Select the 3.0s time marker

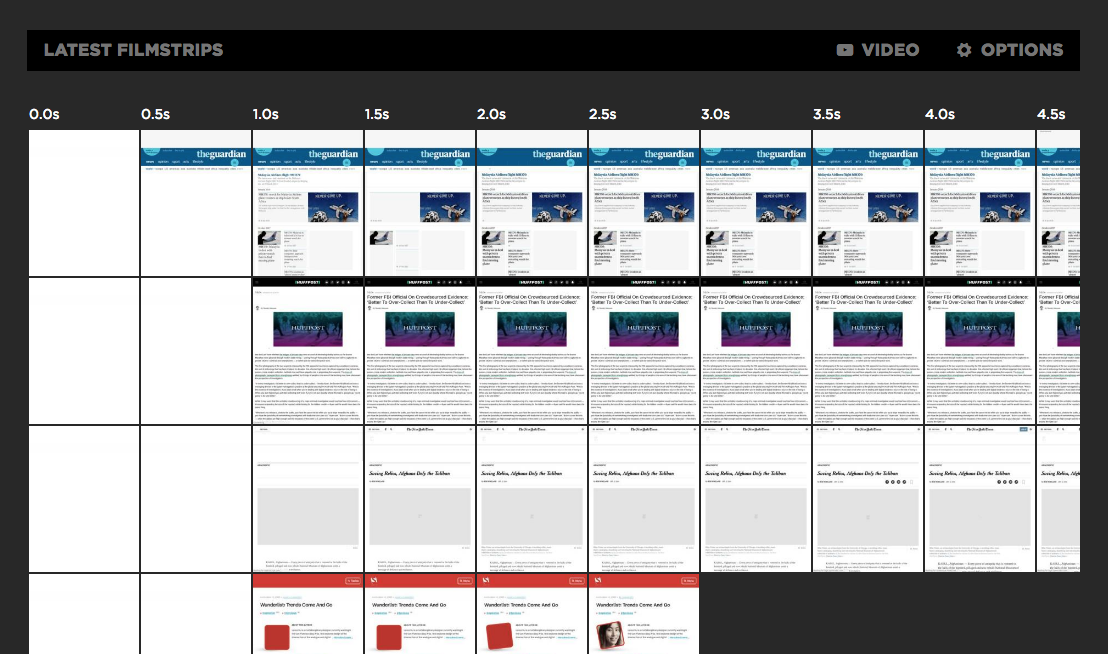(x=715, y=114)
